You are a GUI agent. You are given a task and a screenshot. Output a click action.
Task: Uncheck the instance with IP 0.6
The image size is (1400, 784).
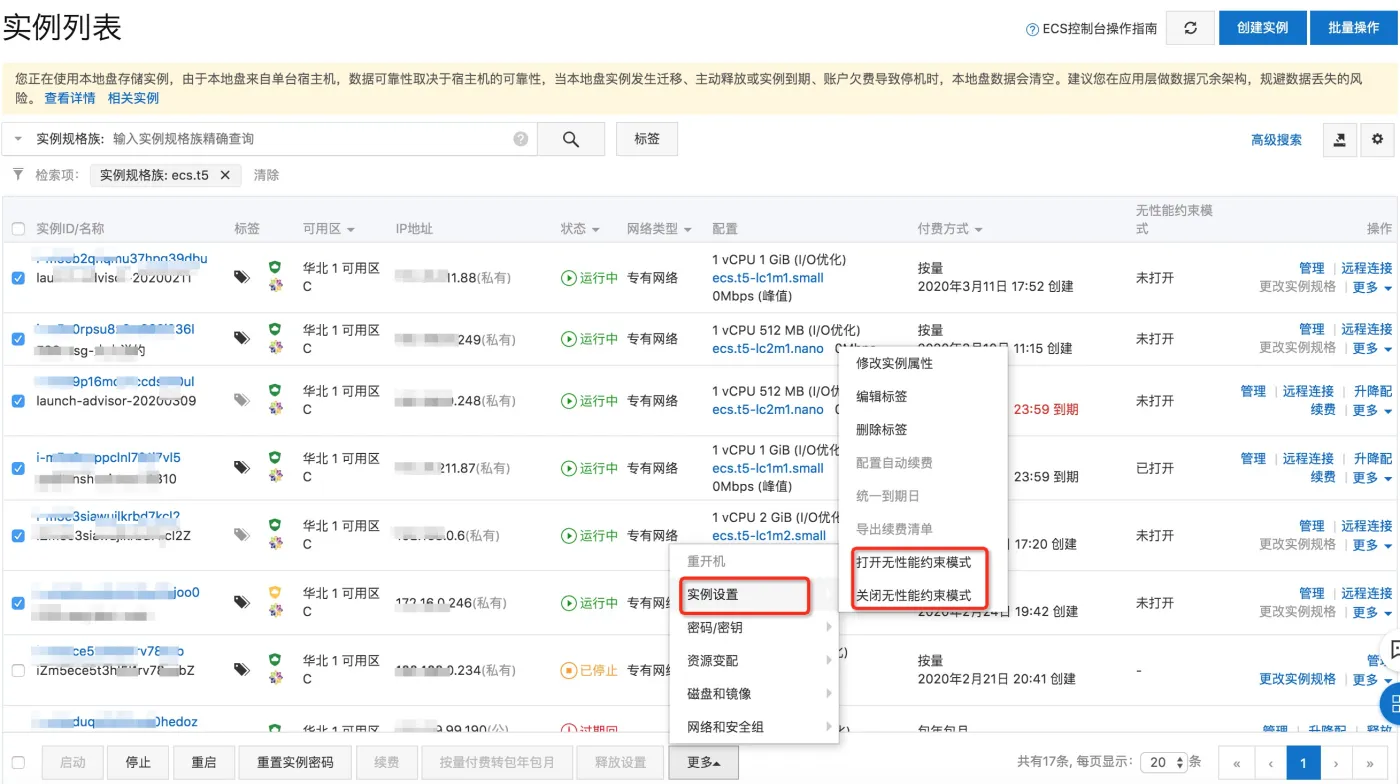(x=18, y=535)
